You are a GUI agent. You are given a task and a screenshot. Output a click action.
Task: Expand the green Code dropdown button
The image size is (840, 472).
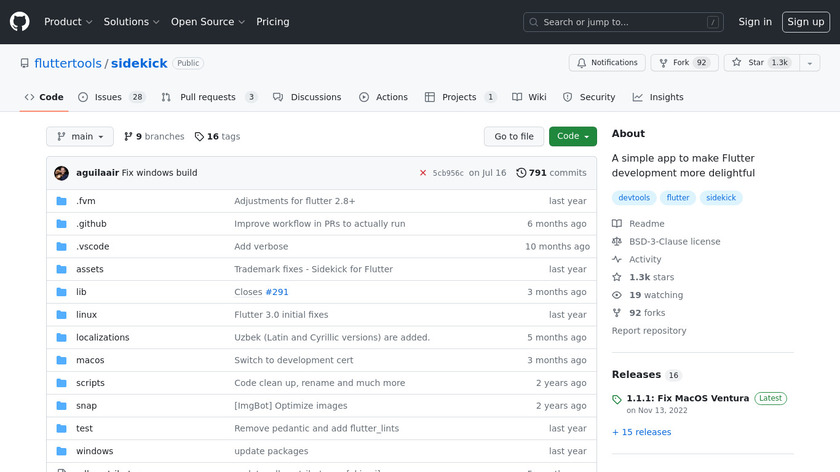pos(572,137)
